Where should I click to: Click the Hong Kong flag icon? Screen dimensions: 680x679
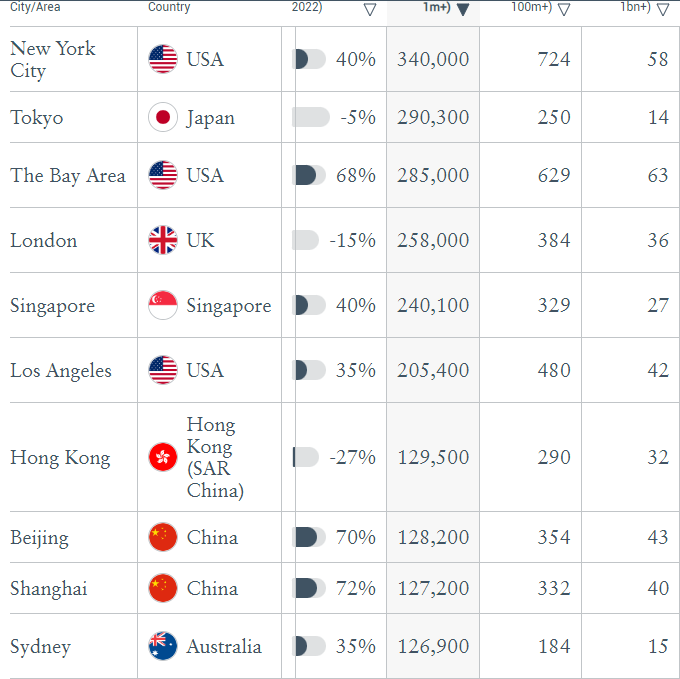(x=163, y=457)
